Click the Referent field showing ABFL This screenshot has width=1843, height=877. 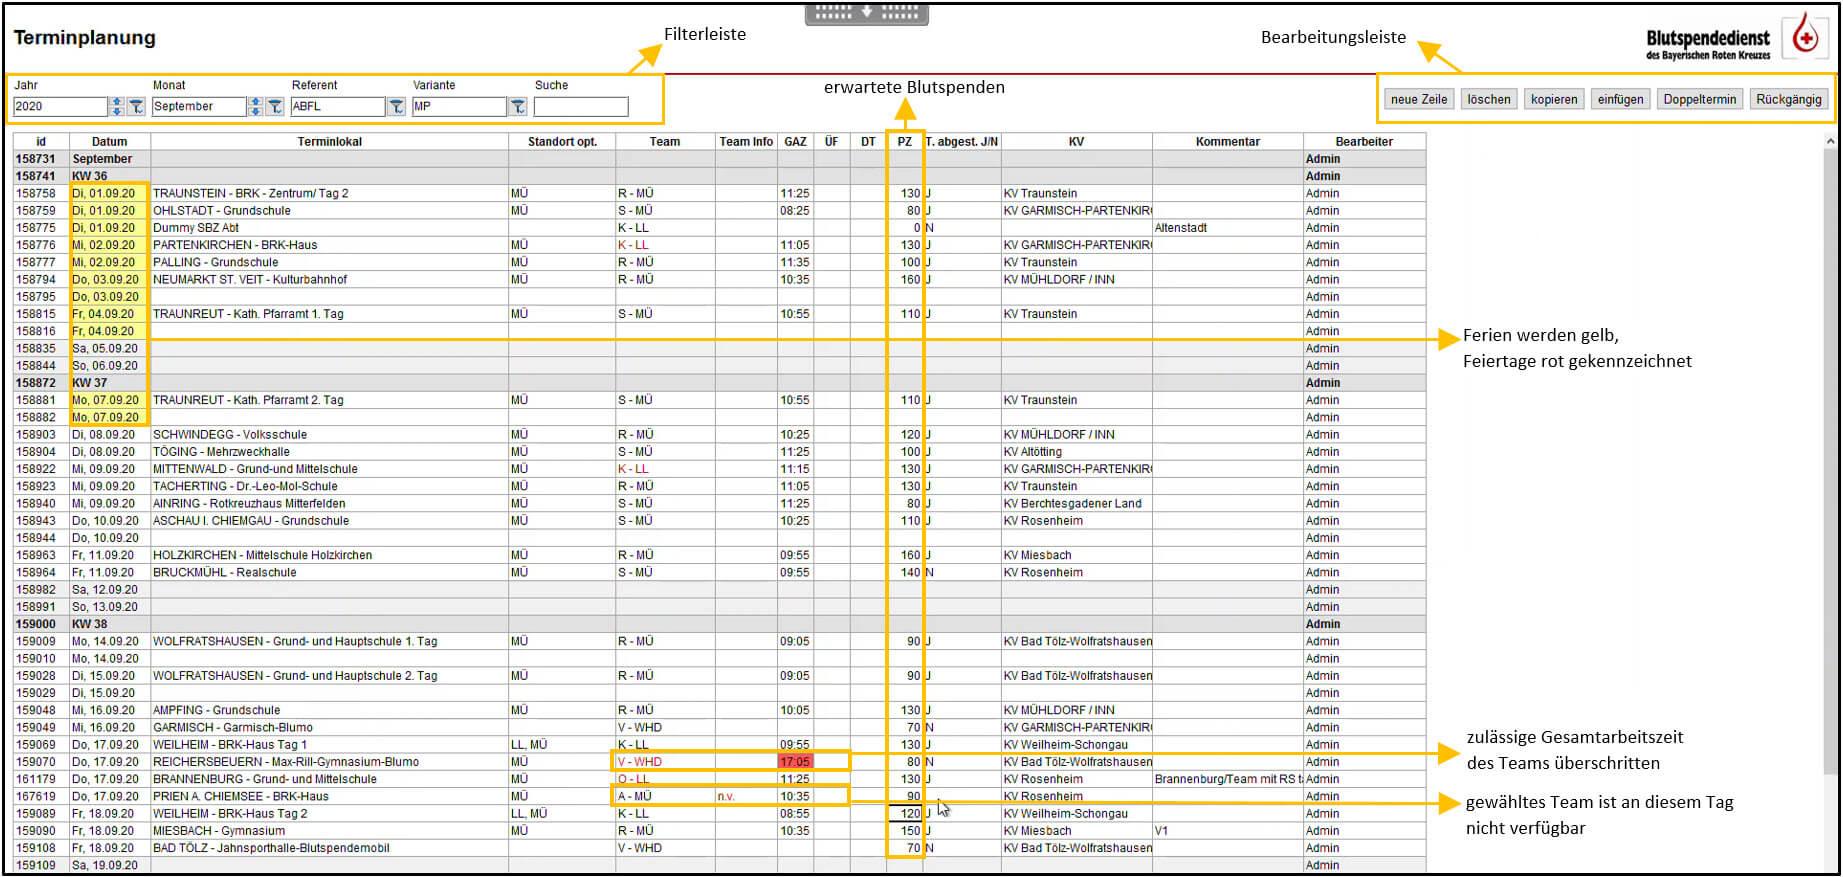pos(337,106)
